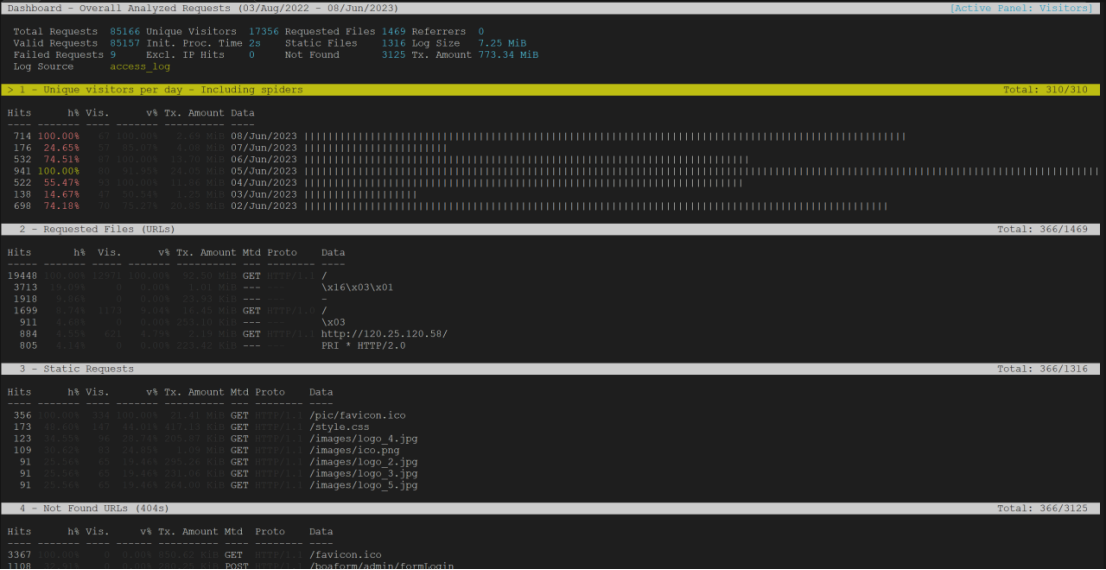The height and width of the screenshot is (570, 1106).
Task: Select the Not Found URLs (404s) panel header
Action: coord(551,509)
